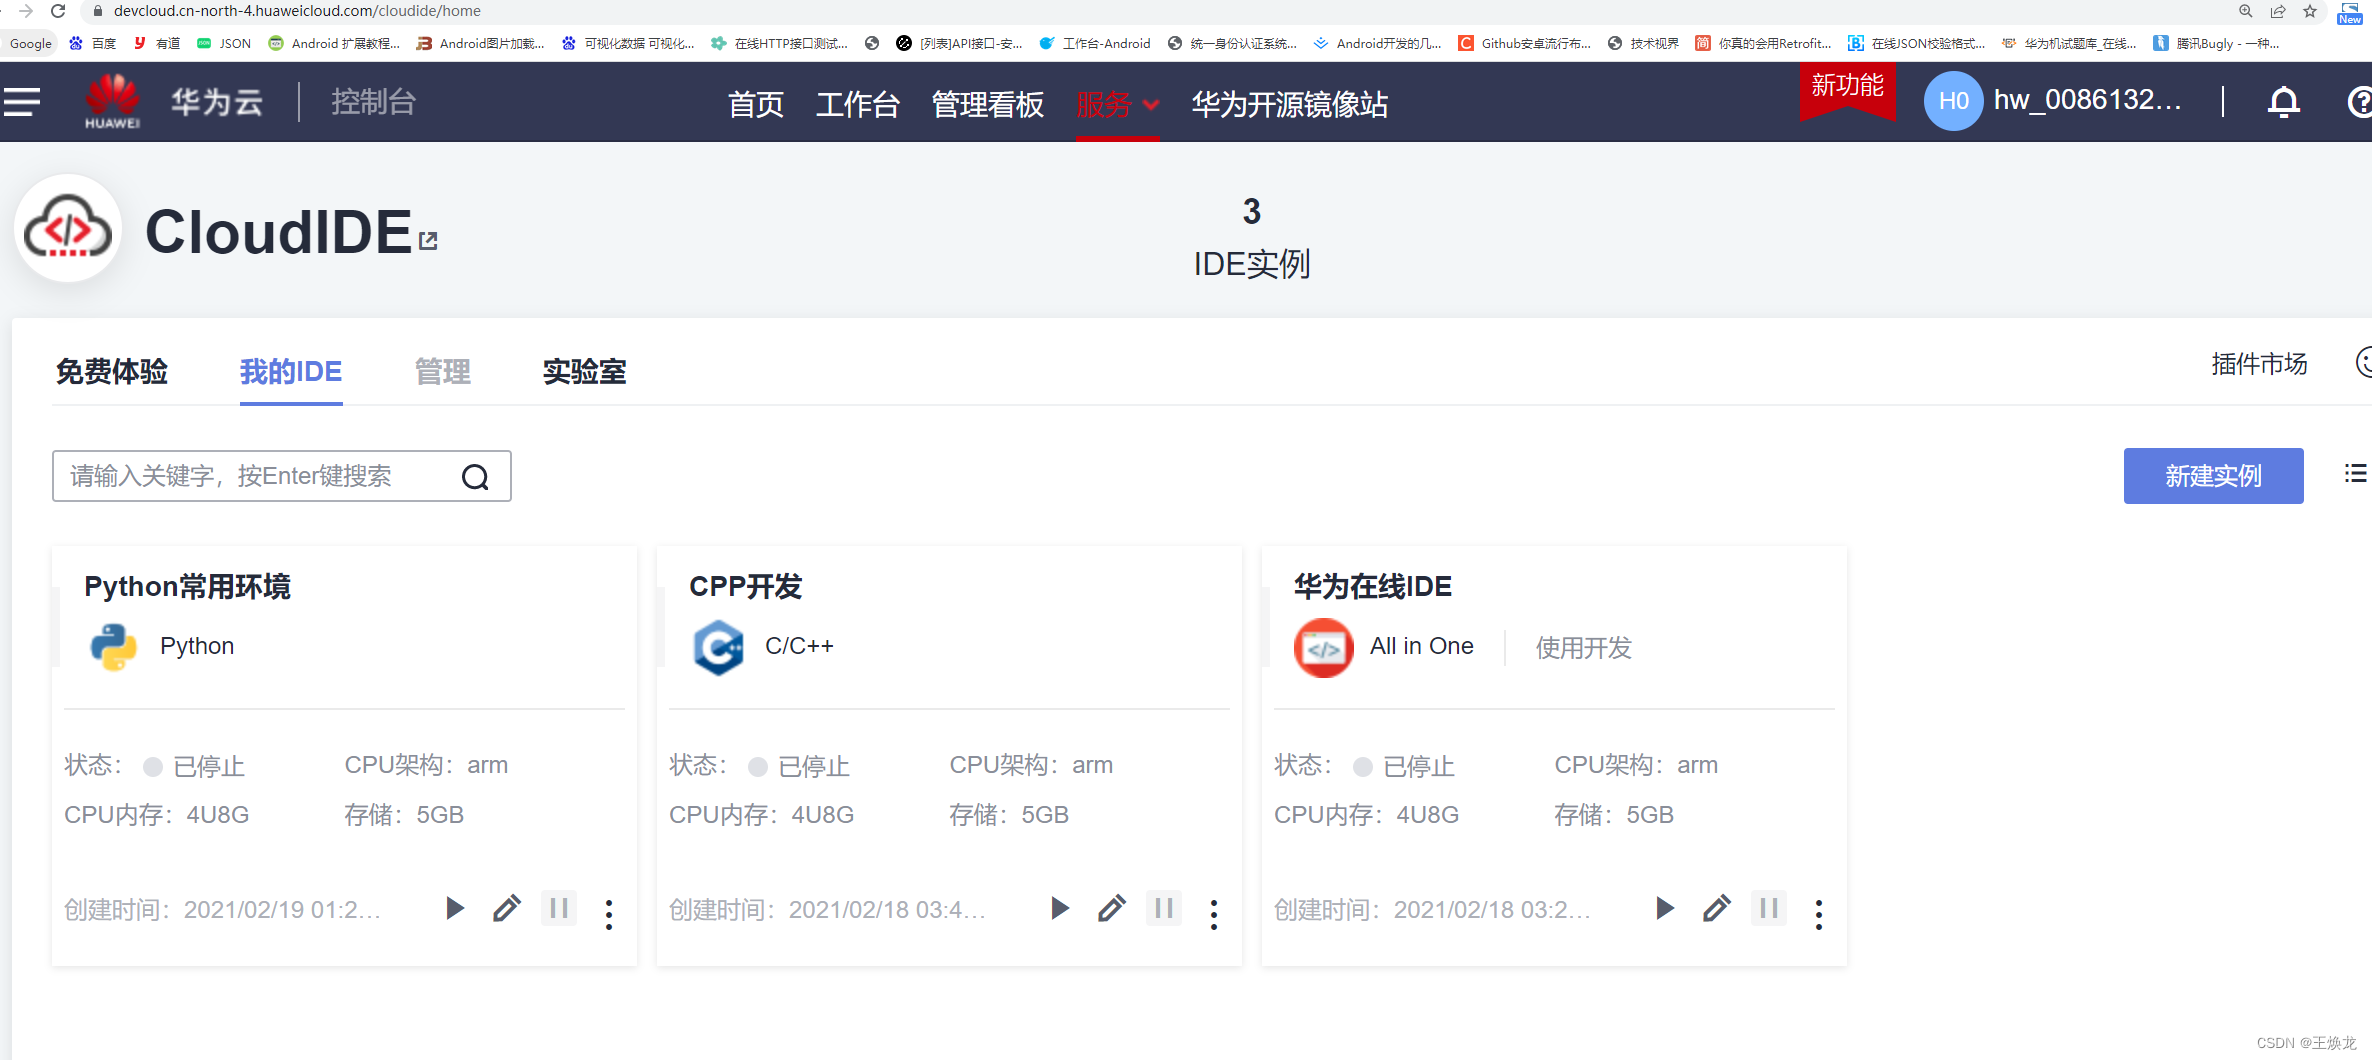This screenshot has width=2372, height=1060.
Task: Open CloudIDE external link icon
Action: [428, 240]
